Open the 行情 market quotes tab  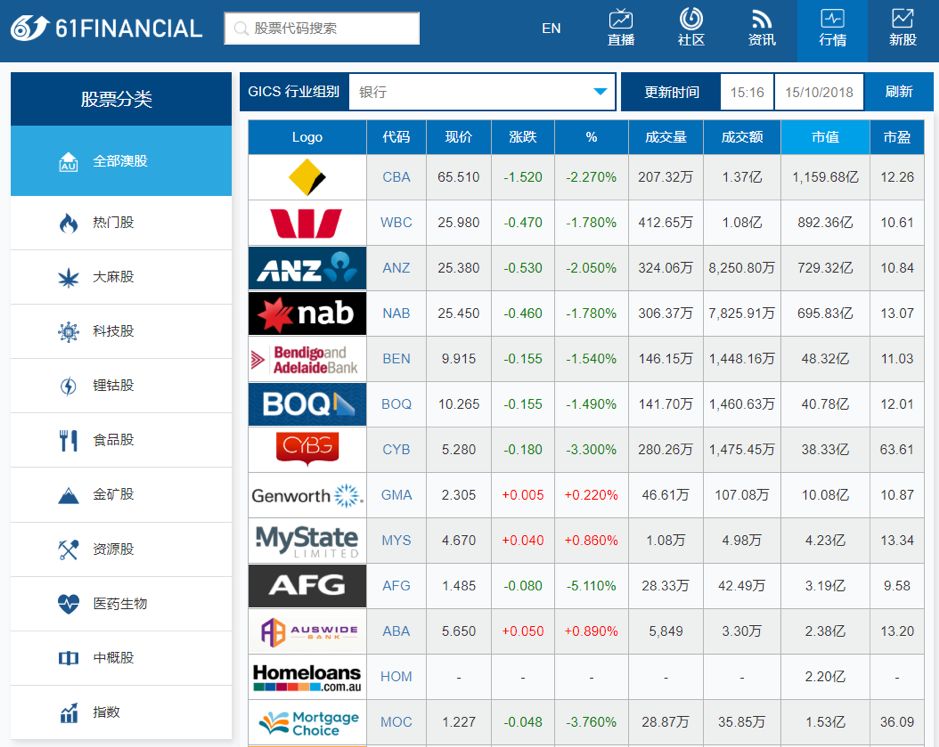click(832, 30)
